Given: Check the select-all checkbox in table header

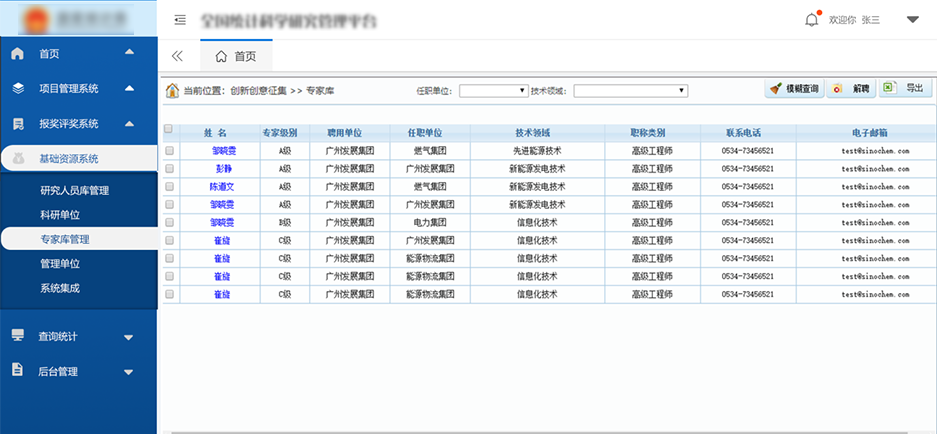Looking at the screenshot, I should click(x=168, y=129).
